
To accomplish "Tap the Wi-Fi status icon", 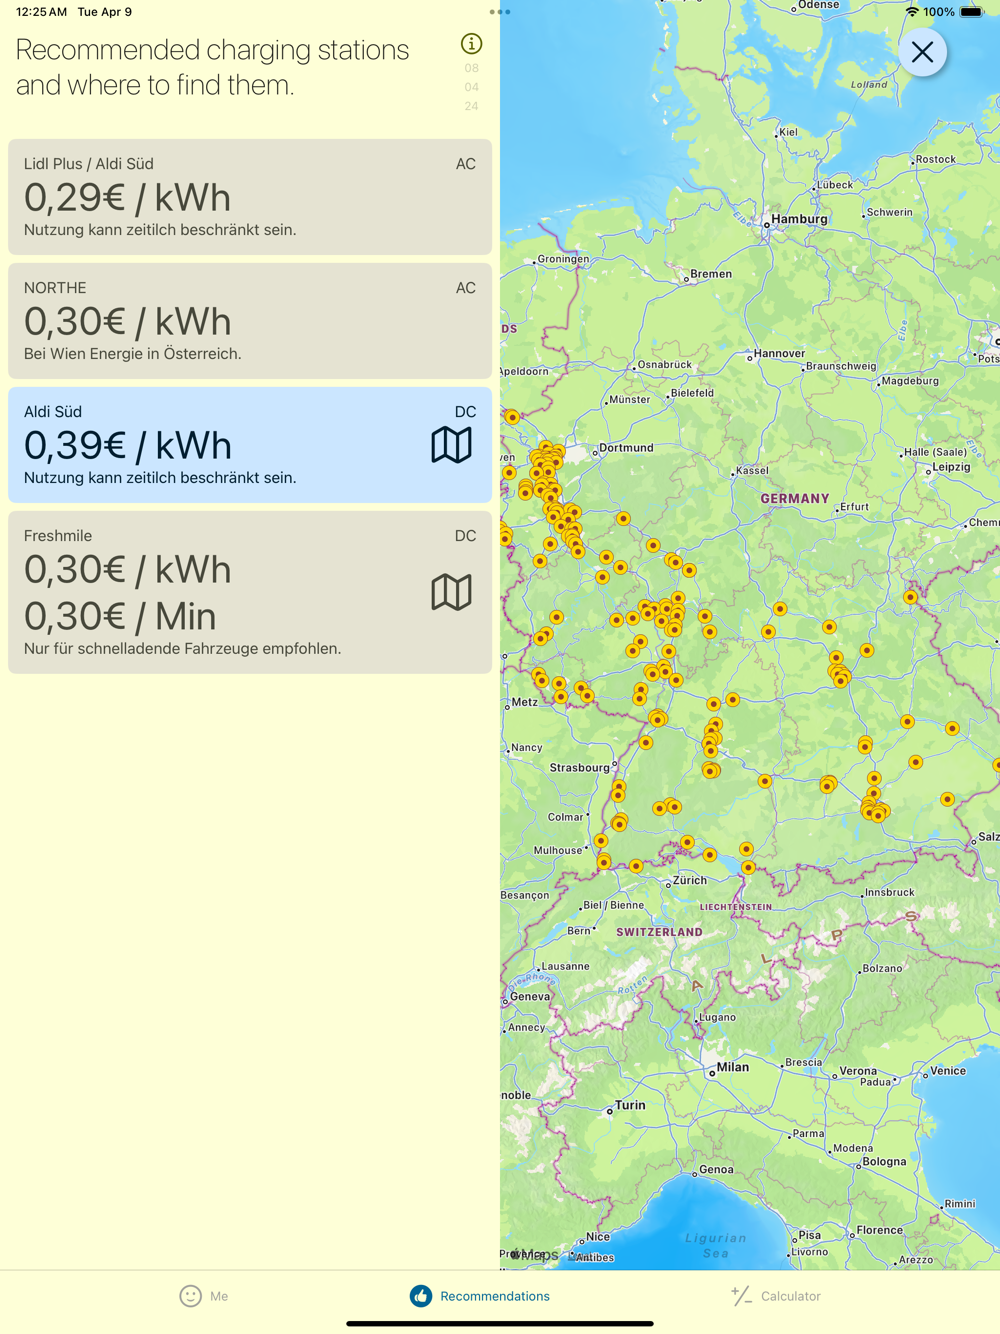I will click(x=912, y=12).
